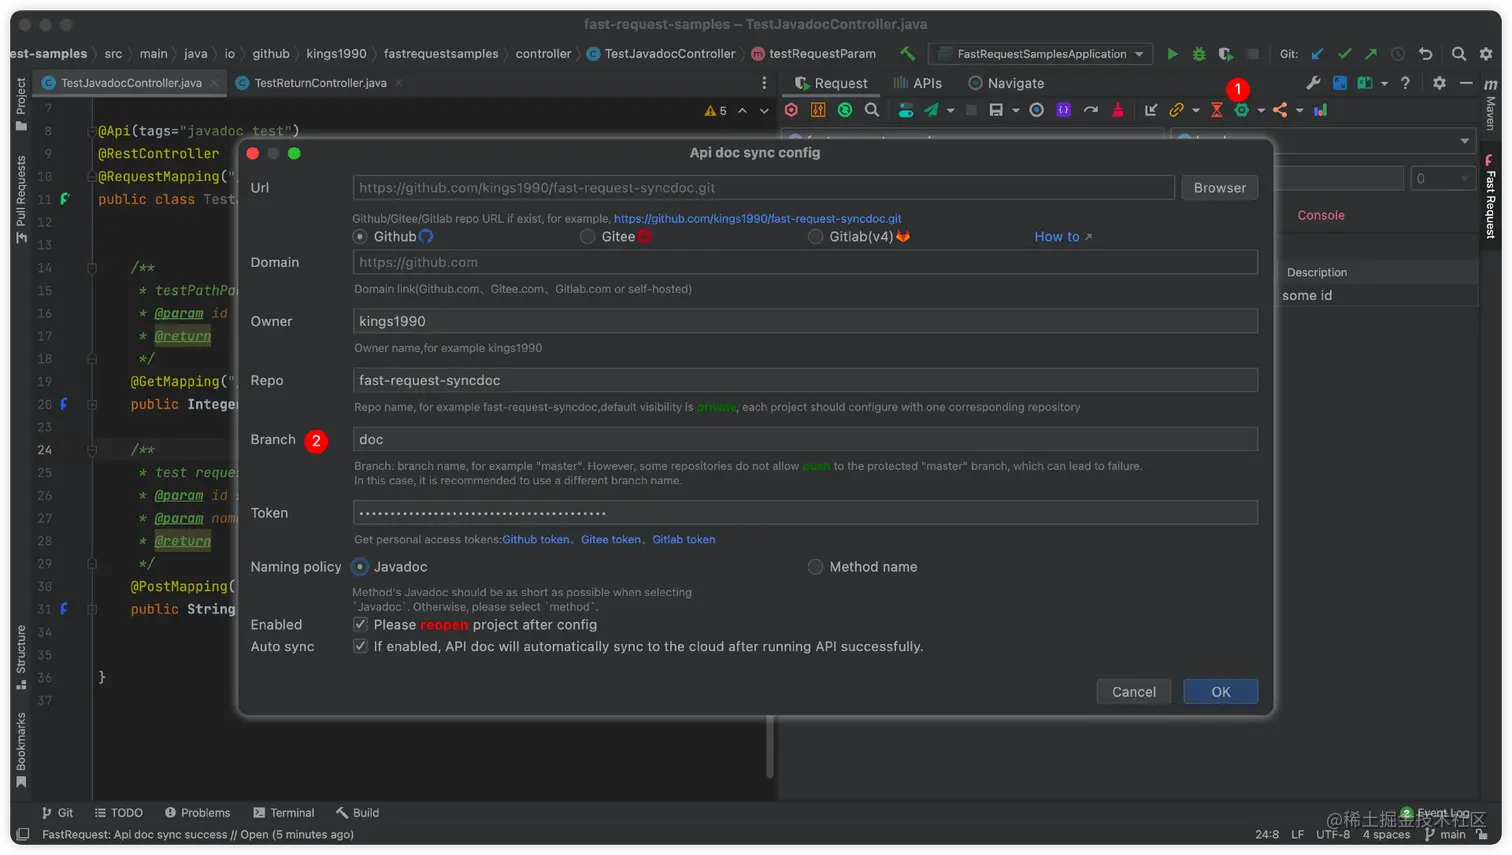Image resolution: width=1512 pixels, height=855 pixels.
Task: Open the Github token link
Action: click(536, 540)
